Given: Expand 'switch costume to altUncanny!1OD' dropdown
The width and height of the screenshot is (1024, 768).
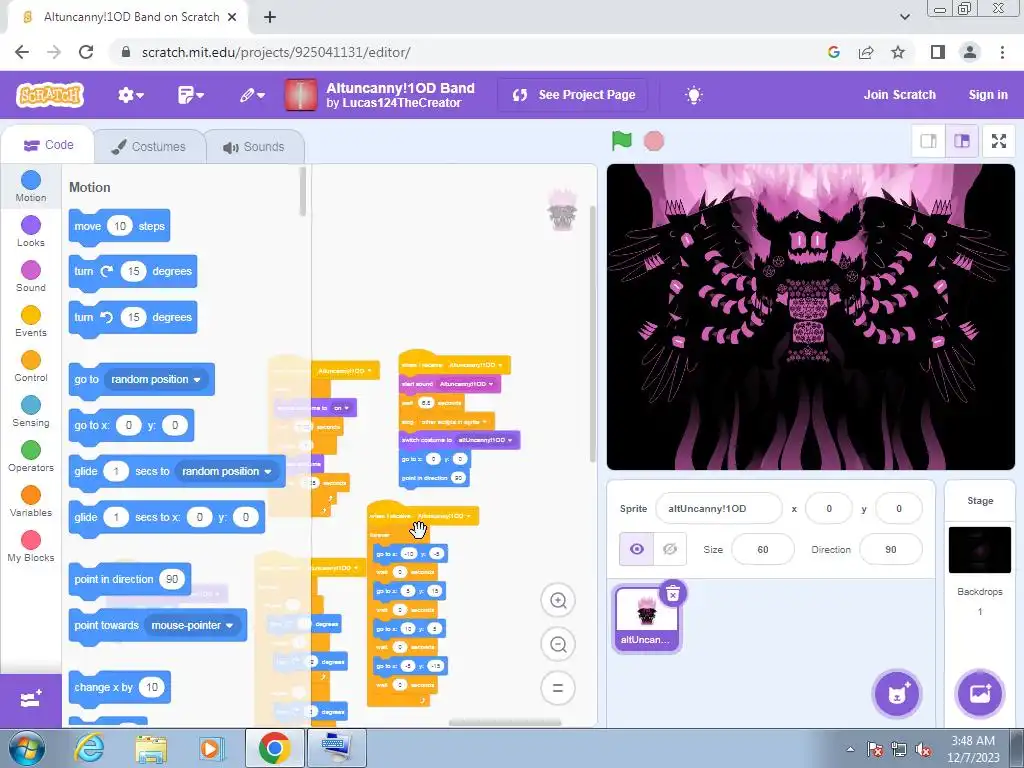Looking at the screenshot, I should 485,440.
